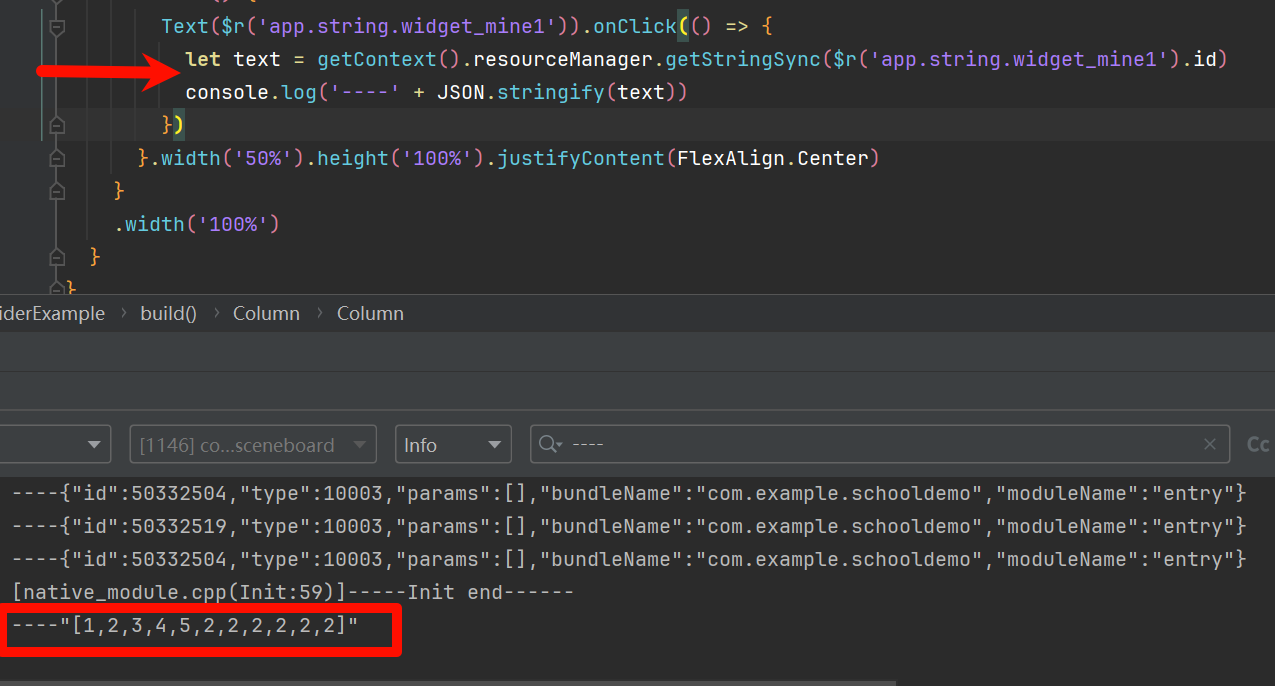
Task: Select build() in the breadcrumb bar
Action: pyautogui.click(x=168, y=313)
